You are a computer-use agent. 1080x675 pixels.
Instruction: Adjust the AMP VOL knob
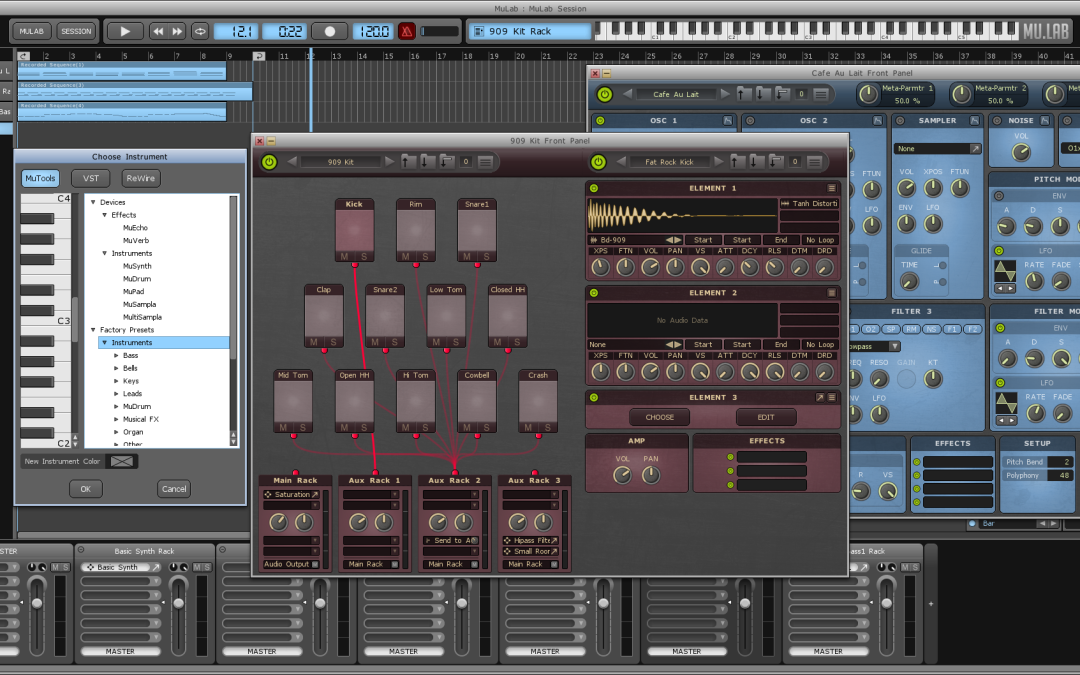click(622, 474)
